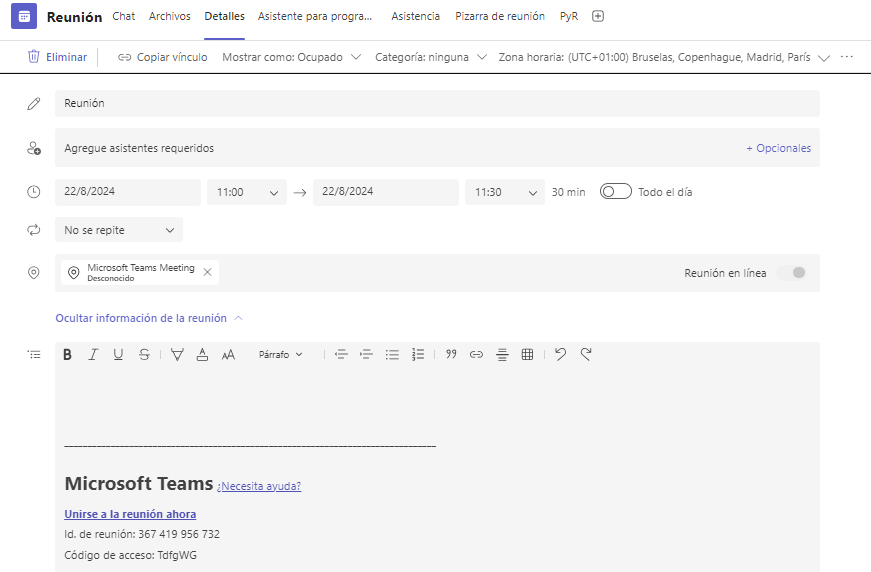Open the Asistente para programación tab
The image size is (871, 572).
[x=315, y=16]
